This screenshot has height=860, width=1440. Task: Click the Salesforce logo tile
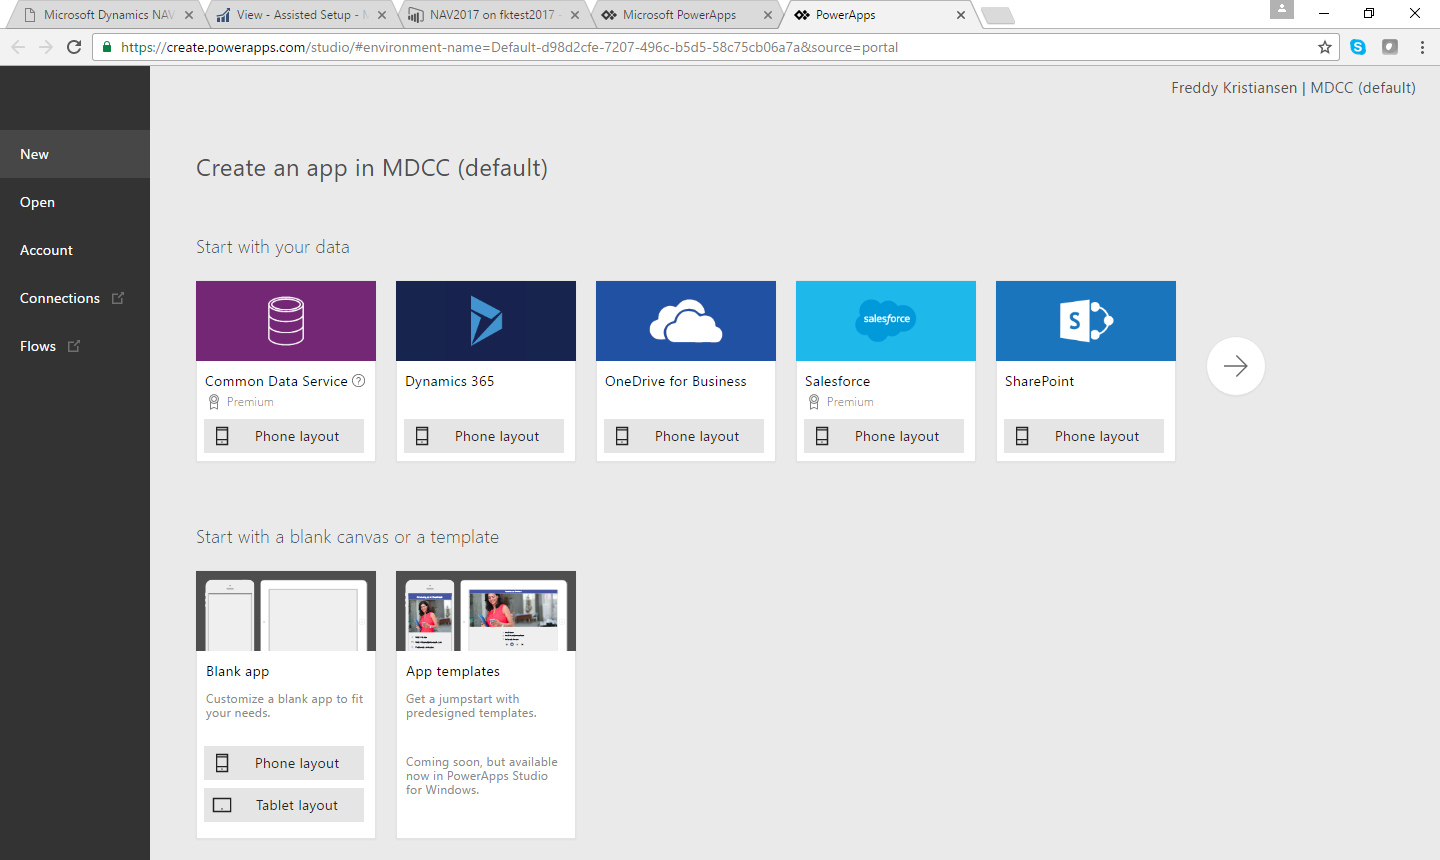pos(886,321)
